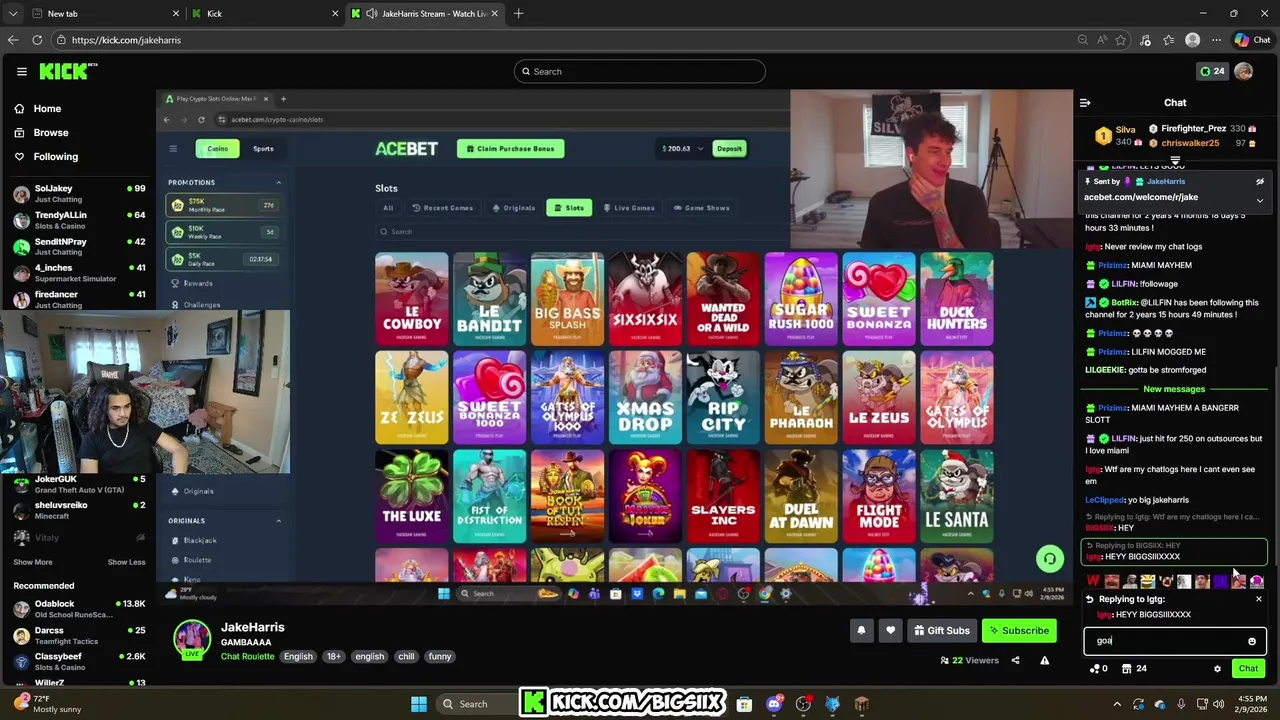Switch to the Kick browser tab
The height and width of the screenshot is (720, 1280).
tap(265, 13)
